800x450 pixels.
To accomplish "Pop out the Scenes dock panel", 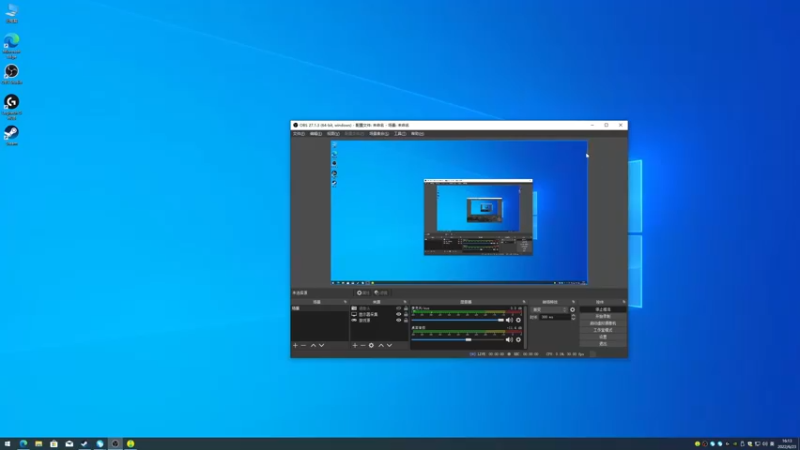I will 345,302.
